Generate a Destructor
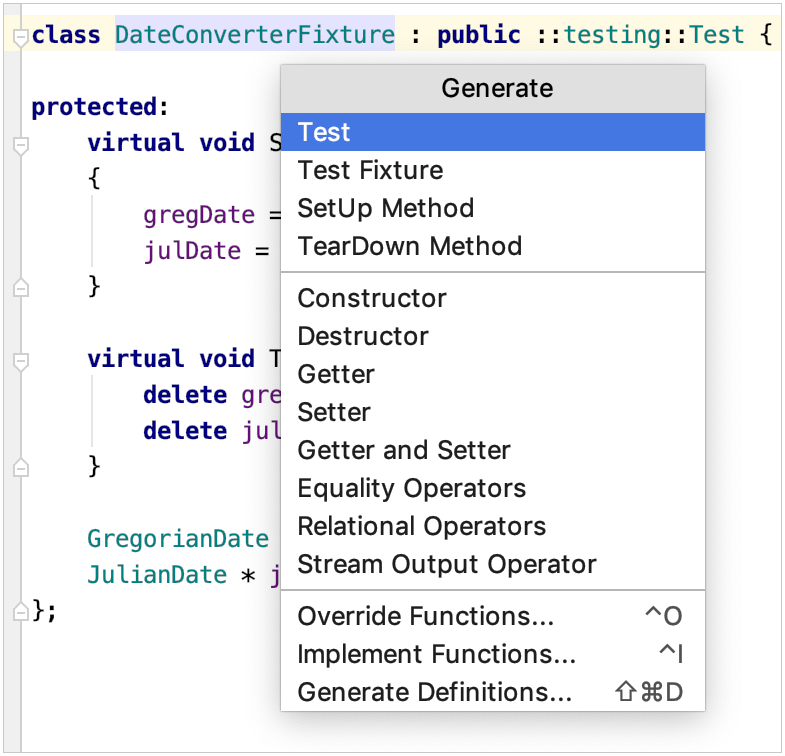Screen dimensions: 785x756 click(x=493, y=336)
